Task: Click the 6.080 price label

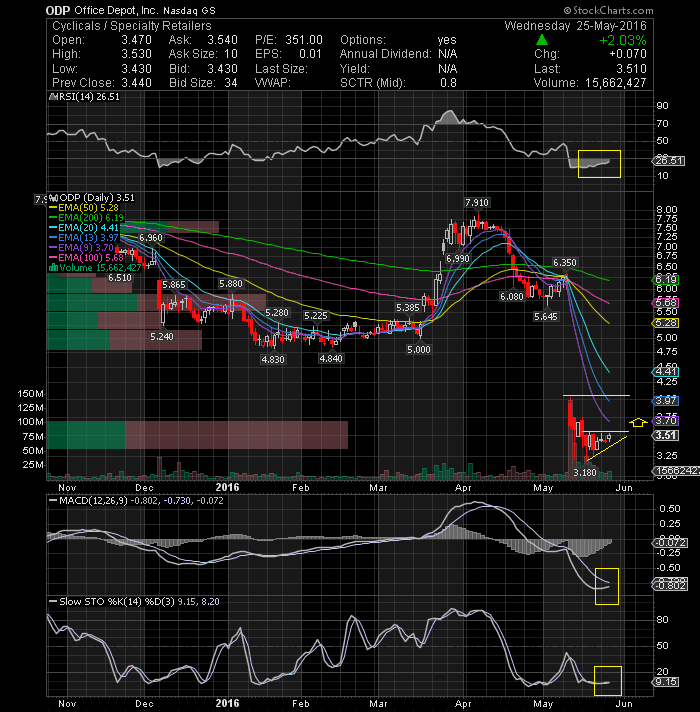Action: click(x=512, y=297)
